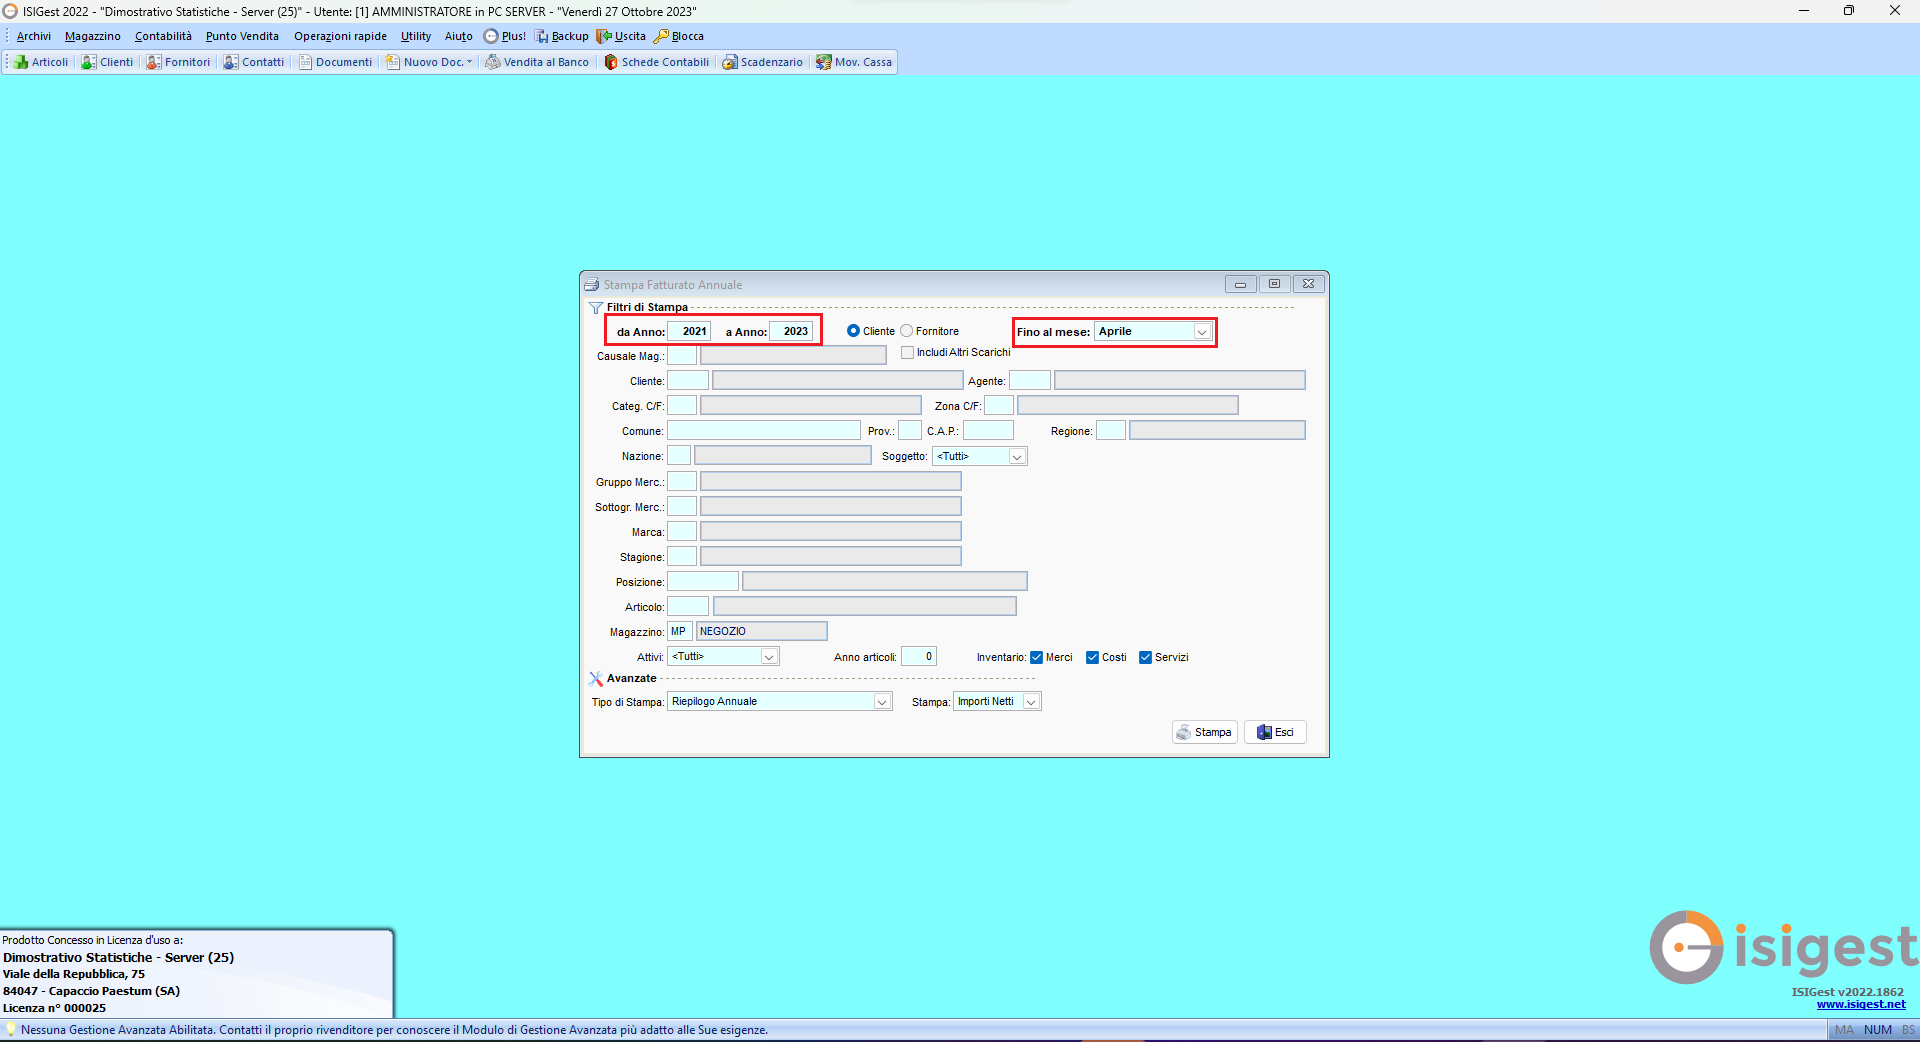Uncheck the Costi inventory checkbox

[1092, 658]
